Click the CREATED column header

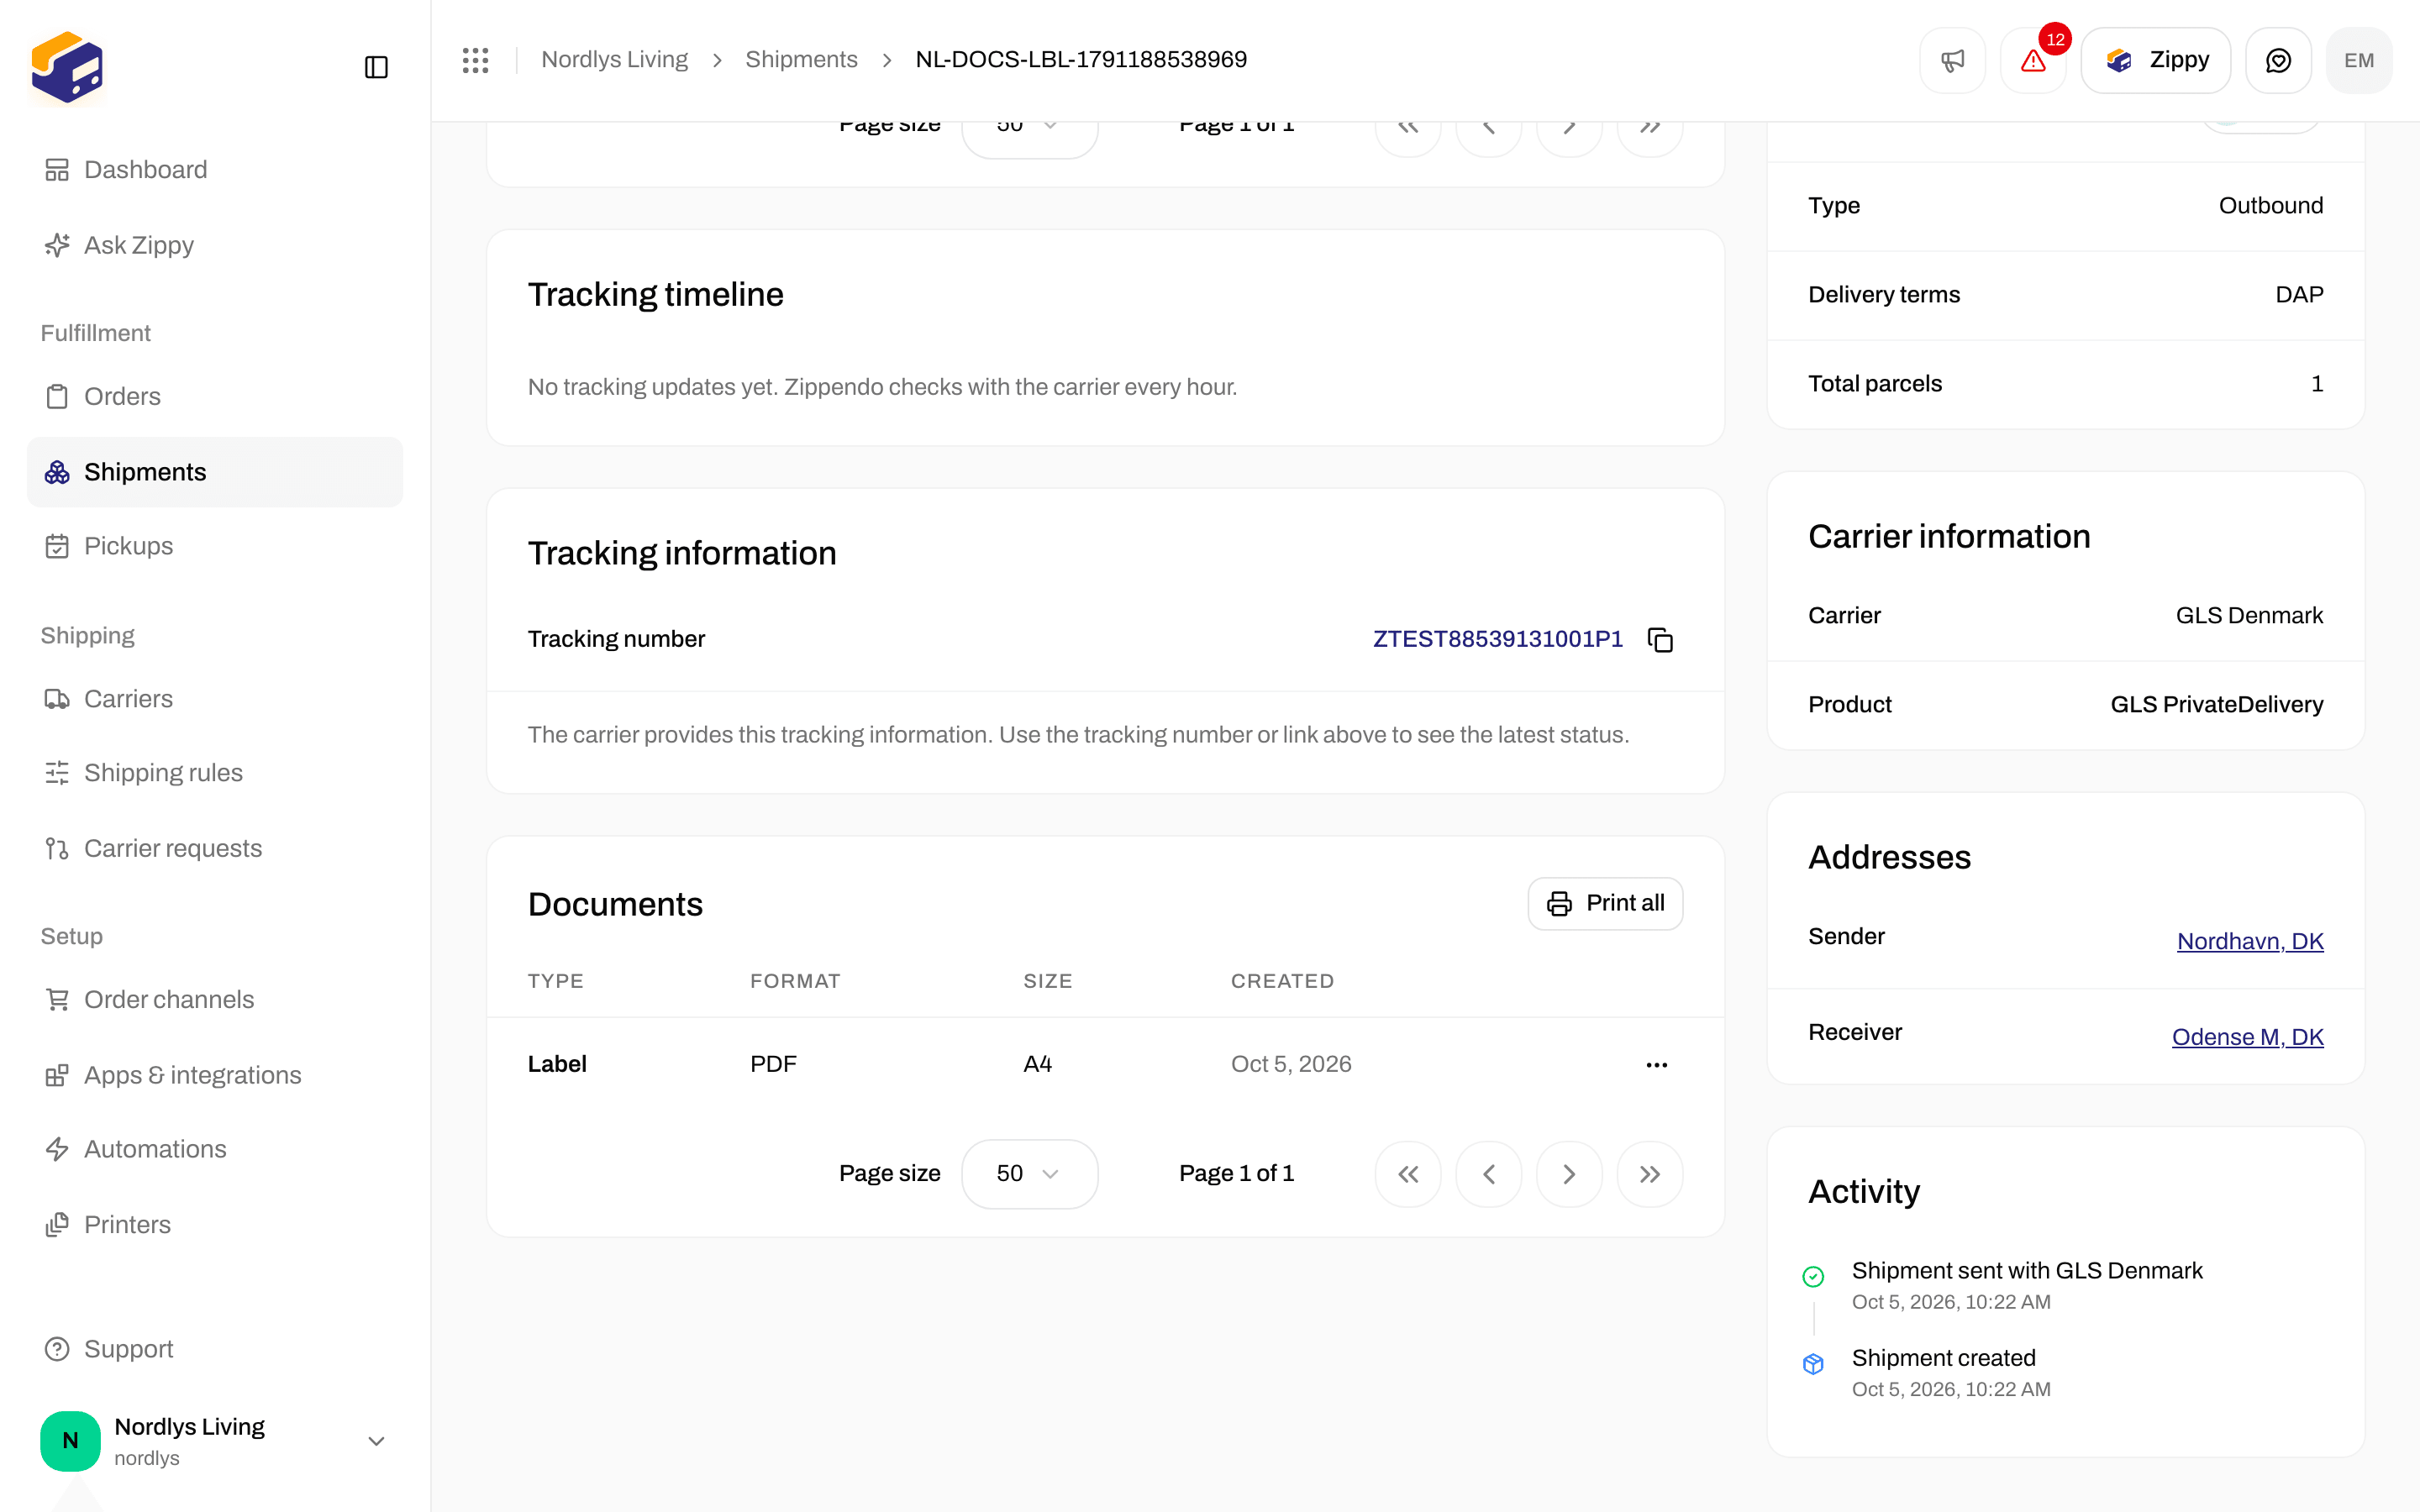tap(1282, 981)
